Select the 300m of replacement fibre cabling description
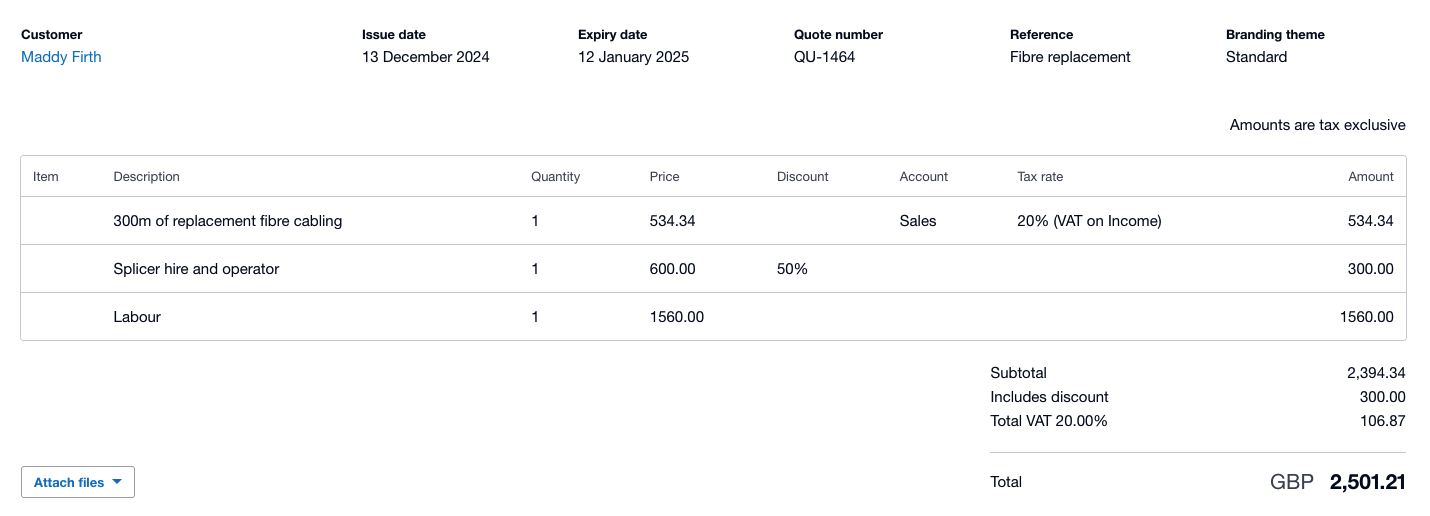This screenshot has width=1430, height=516. pos(228,221)
